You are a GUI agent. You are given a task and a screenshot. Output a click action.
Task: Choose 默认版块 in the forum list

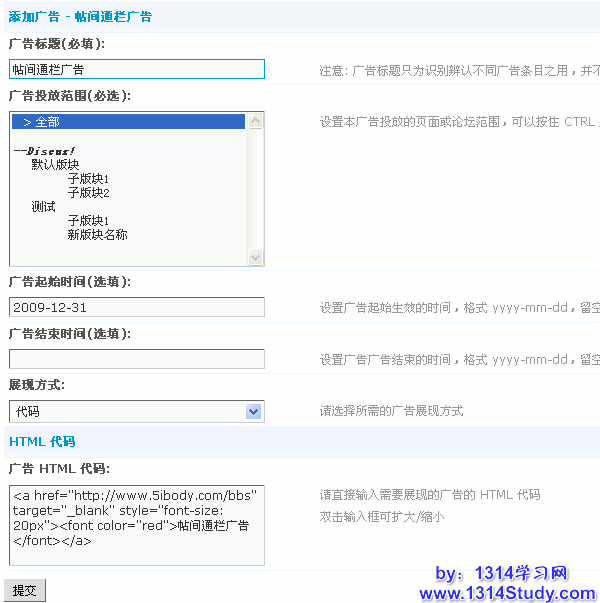click(x=55, y=165)
